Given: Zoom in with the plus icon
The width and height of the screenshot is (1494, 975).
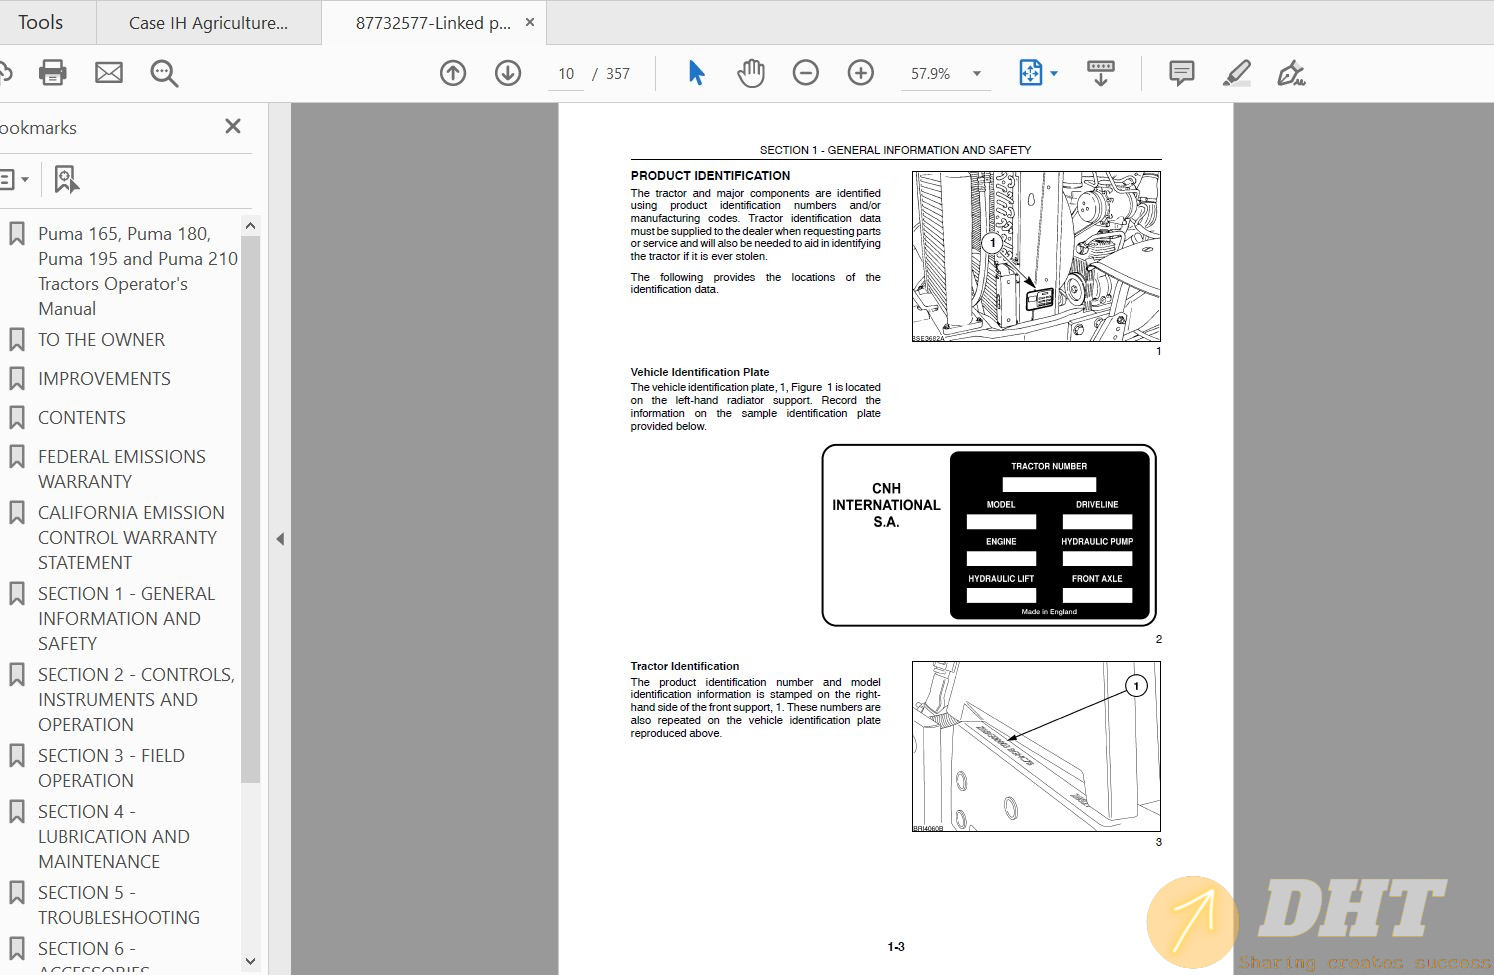Looking at the screenshot, I should pos(860,73).
